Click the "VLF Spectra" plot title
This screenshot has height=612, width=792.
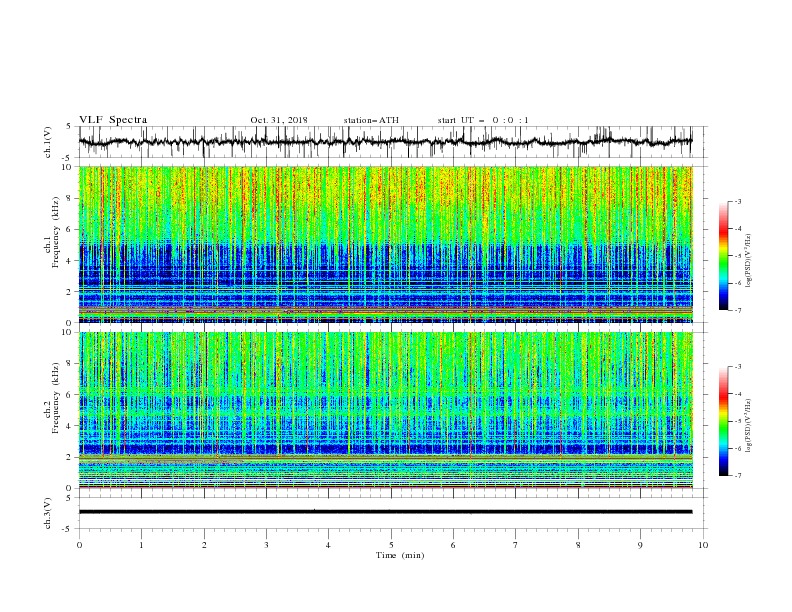[x=113, y=120]
